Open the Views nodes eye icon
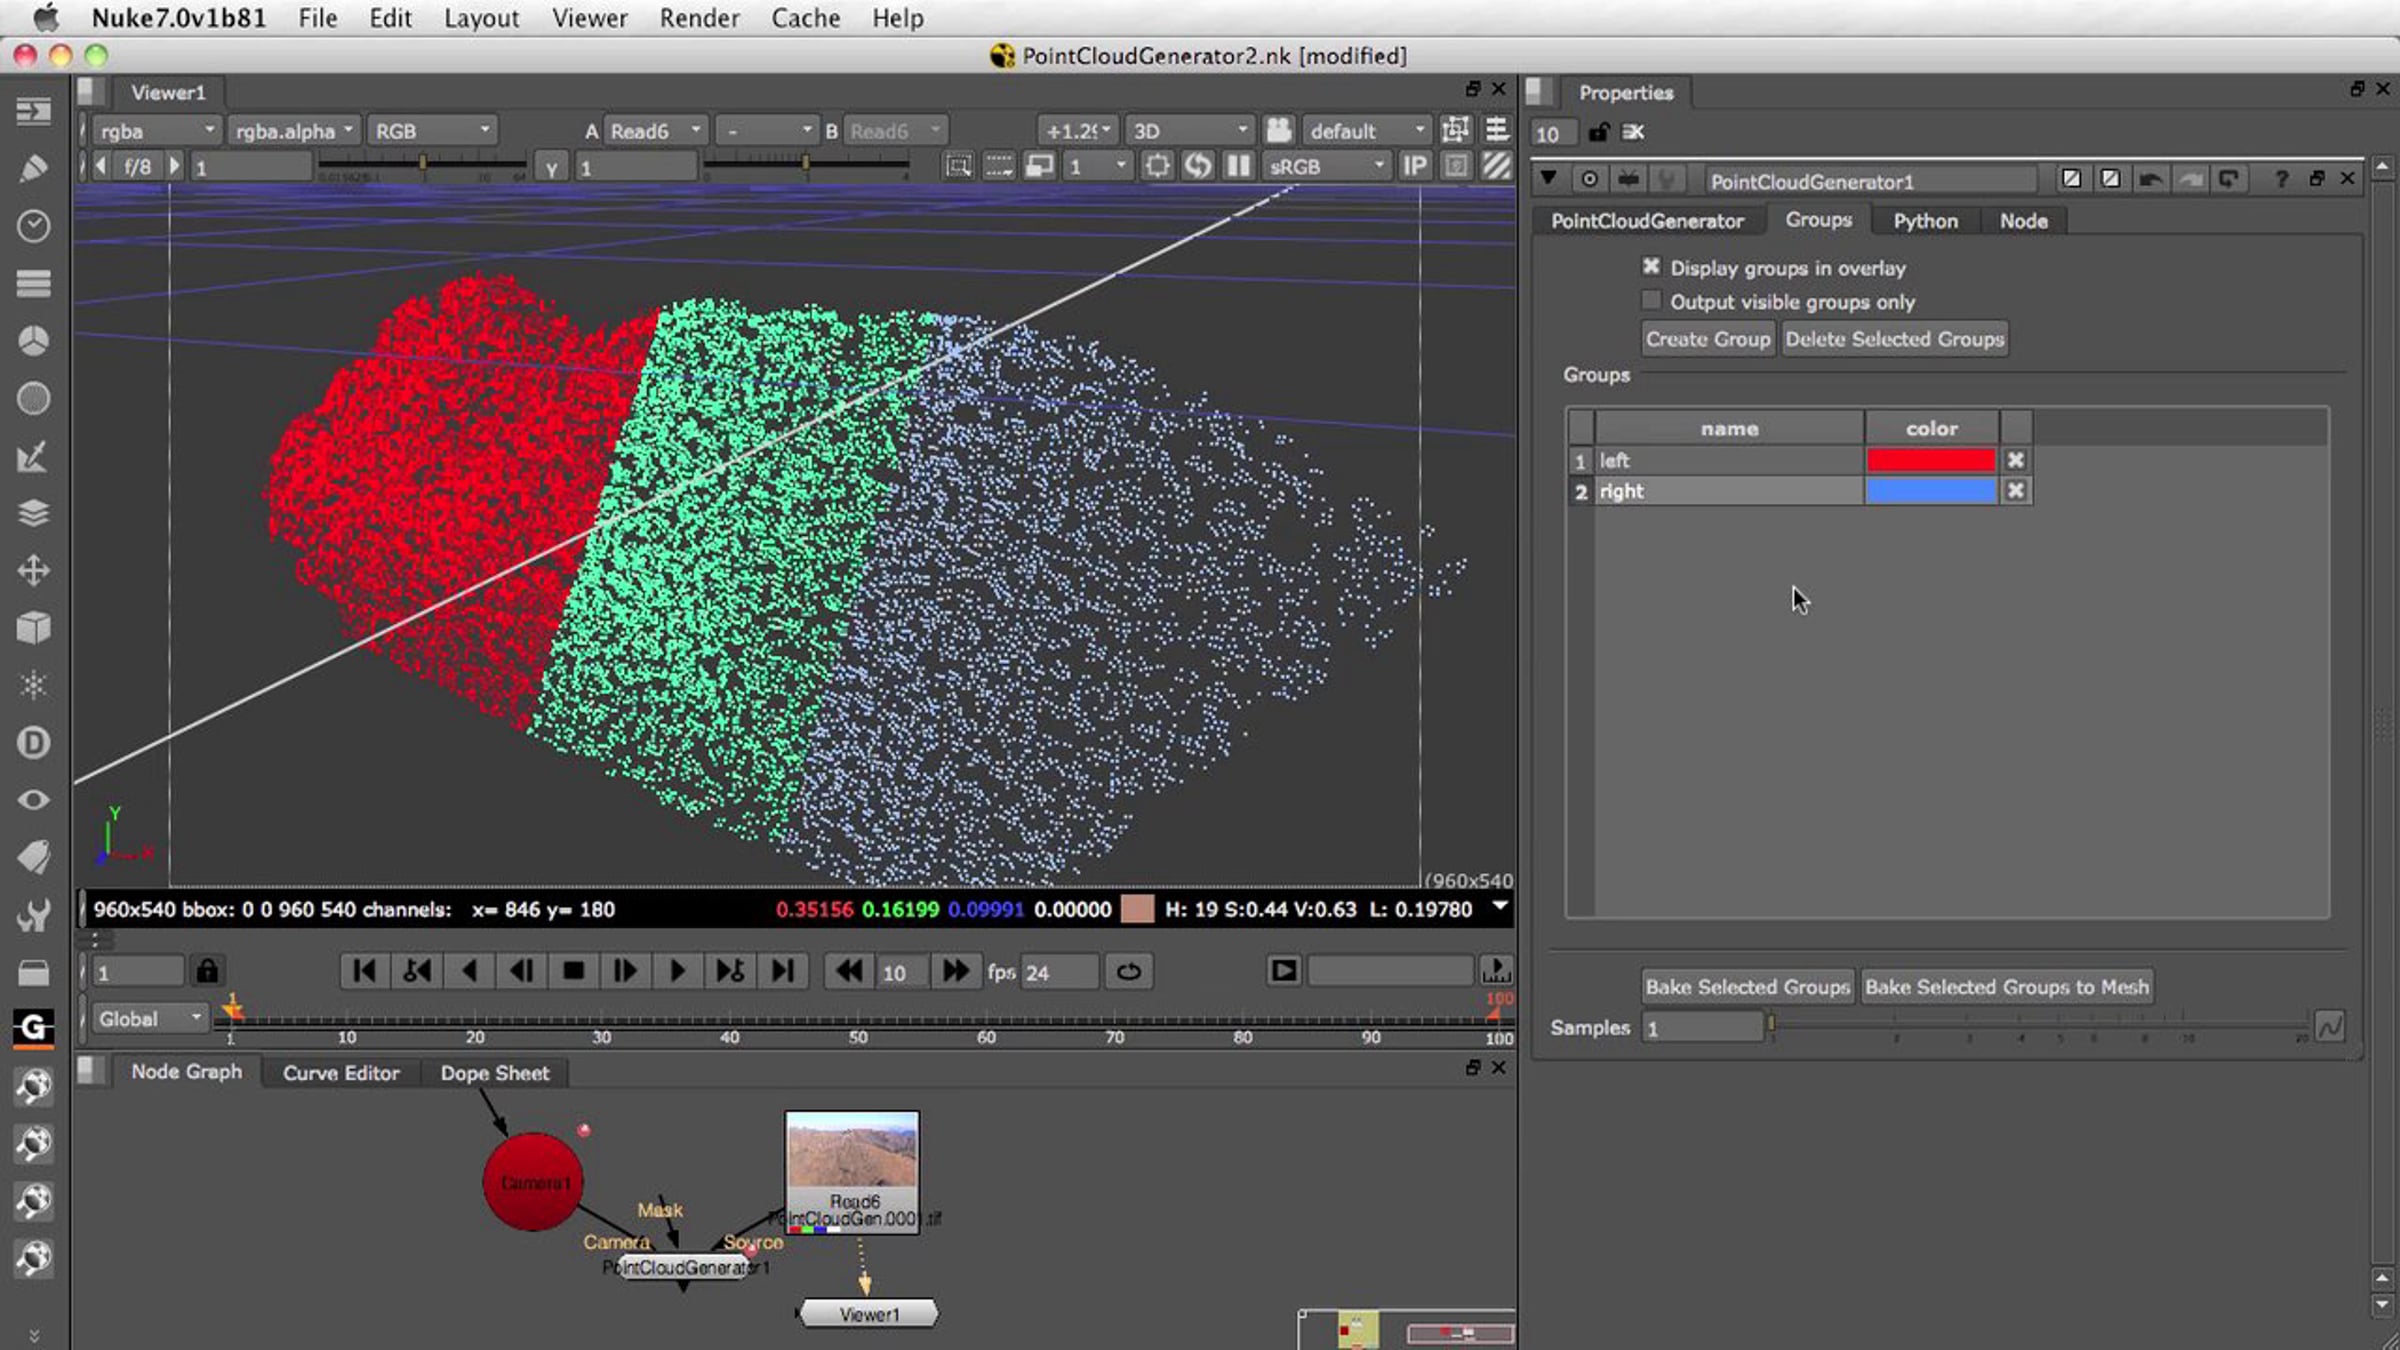This screenshot has width=2400, height=1350. click(x=33, y=800)
